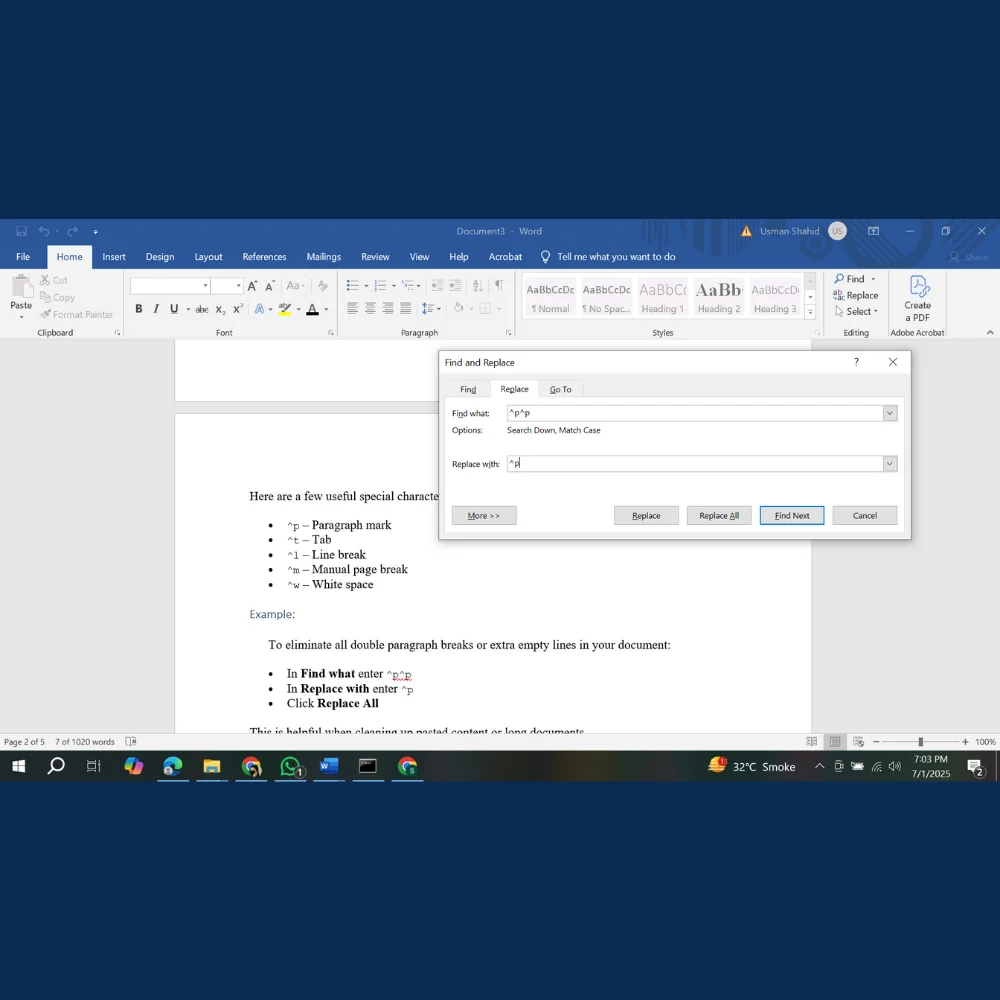Screen dimensions: 1000x1000
Task: Click the Replace with input field
Action: click(x=695, y=464)
